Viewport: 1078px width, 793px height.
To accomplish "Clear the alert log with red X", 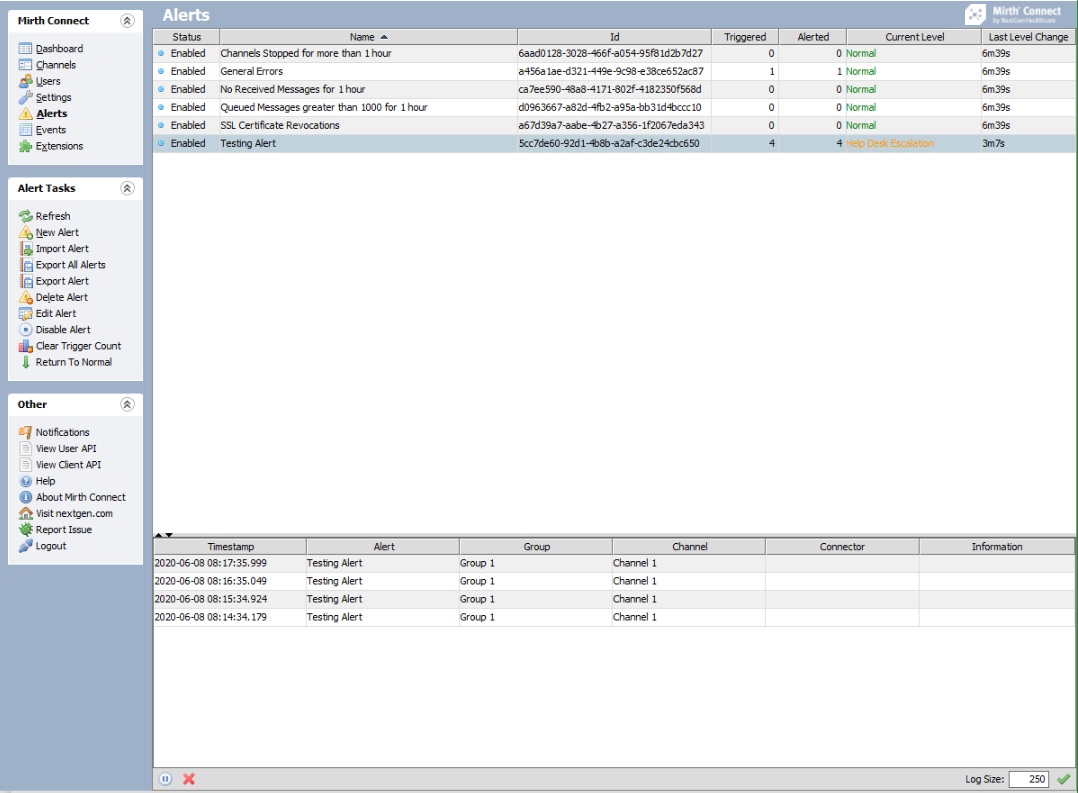I will point(189,779).
